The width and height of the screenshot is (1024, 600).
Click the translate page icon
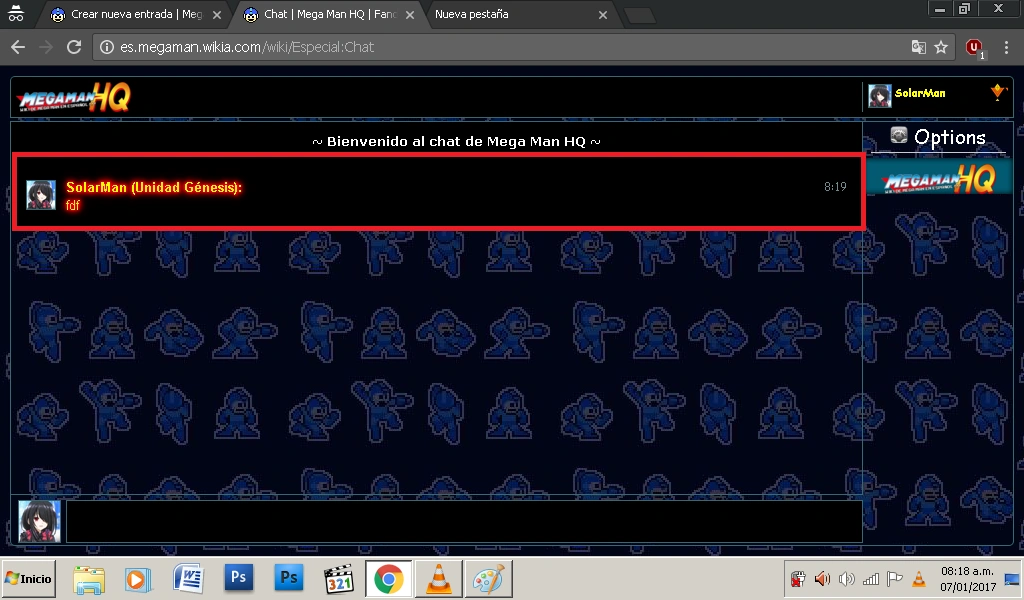pos(918,47)
